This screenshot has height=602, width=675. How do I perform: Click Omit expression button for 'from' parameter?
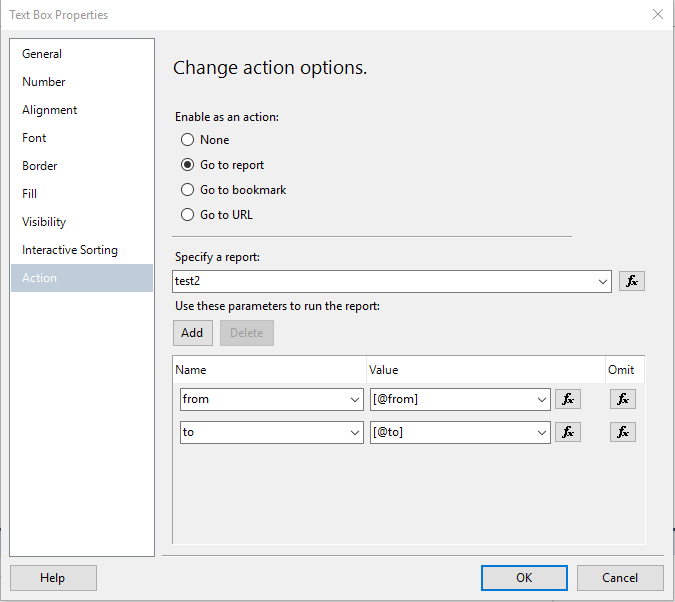pyautogui.click(x=622, y=399)
